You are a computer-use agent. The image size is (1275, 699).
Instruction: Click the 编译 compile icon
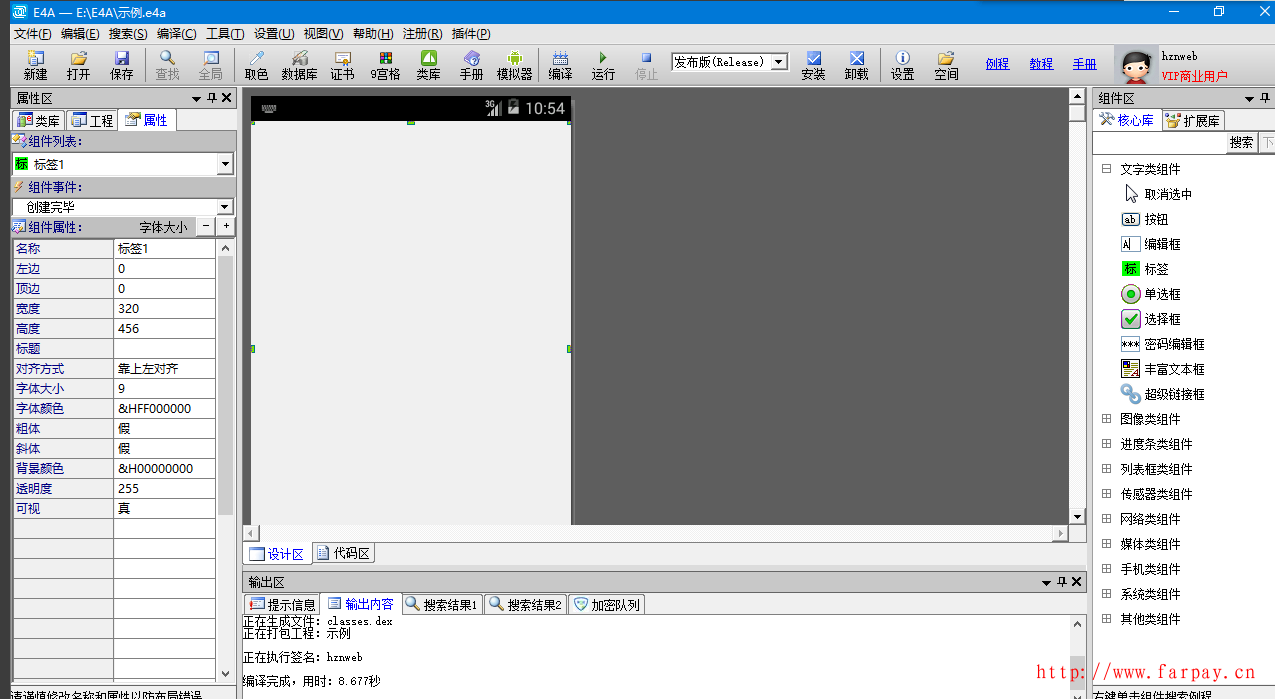coord(560,65)
